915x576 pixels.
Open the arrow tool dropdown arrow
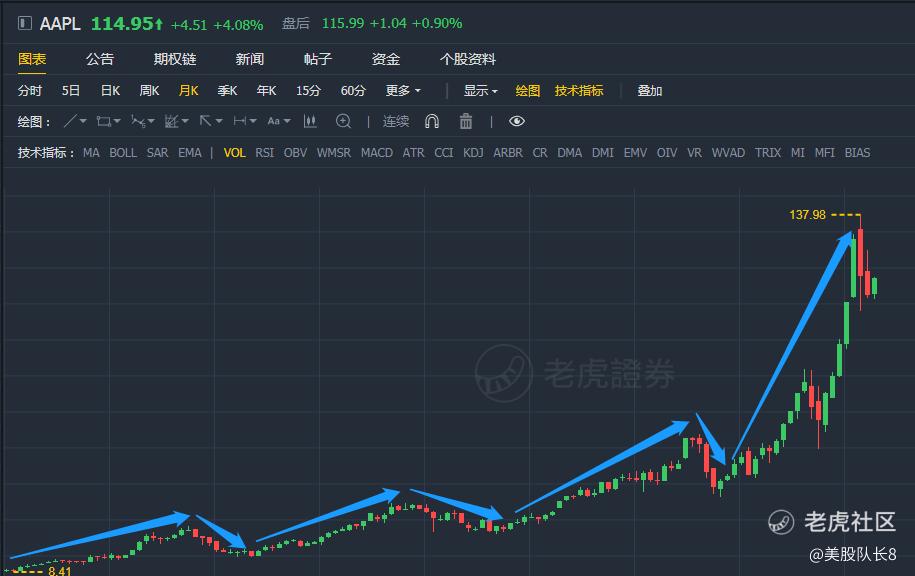click(x=219, y=121)
